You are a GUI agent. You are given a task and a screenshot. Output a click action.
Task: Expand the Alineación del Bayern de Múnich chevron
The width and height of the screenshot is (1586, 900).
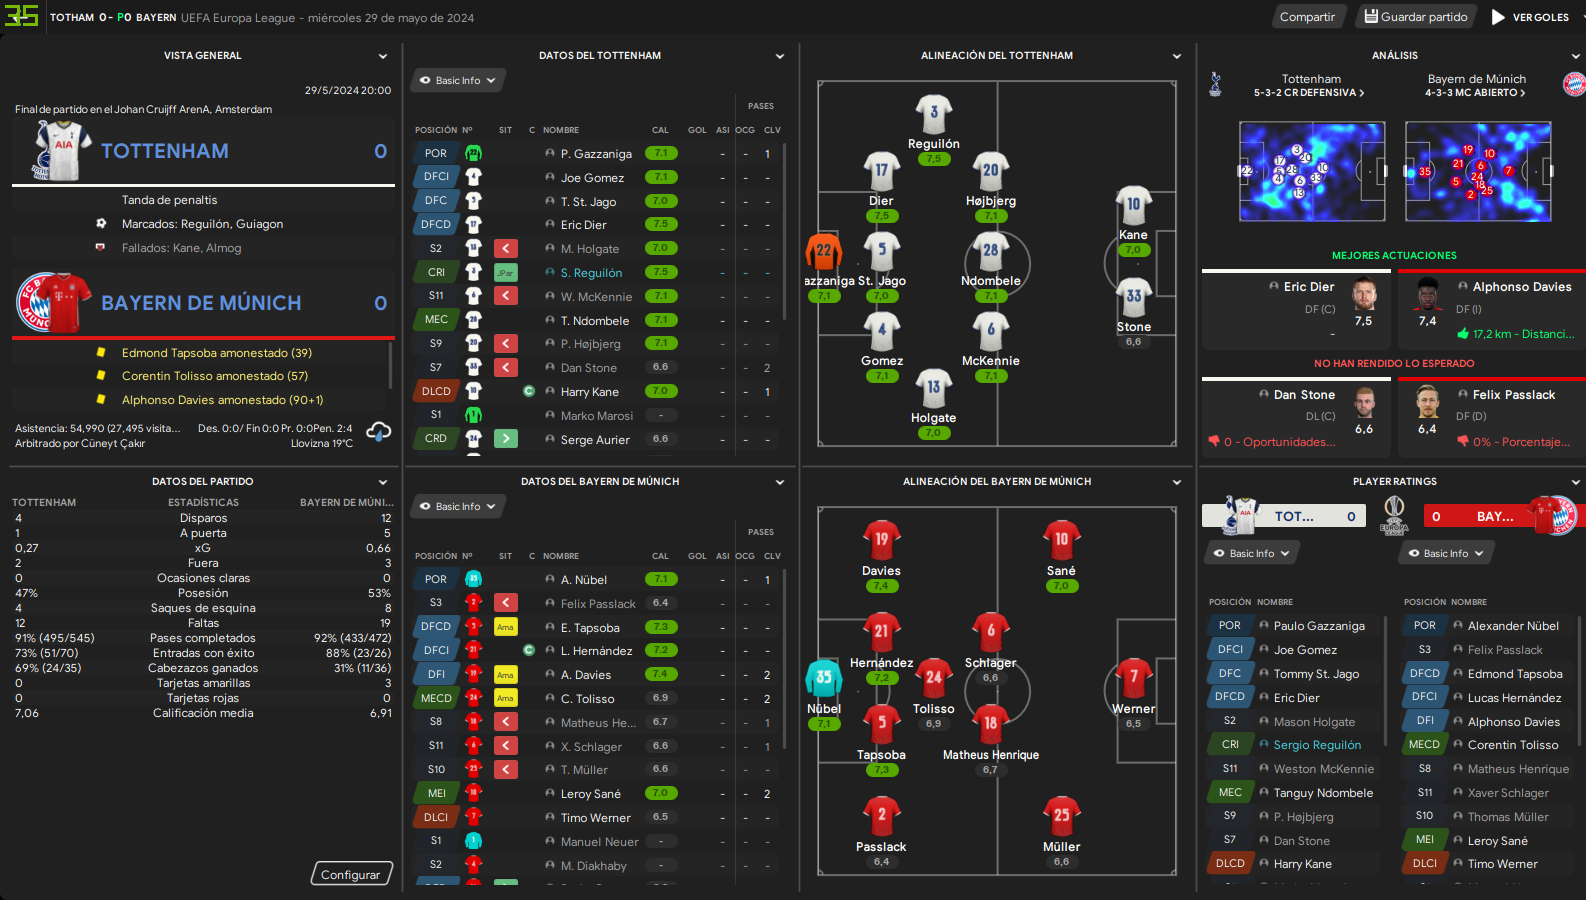click(1177, 482)
